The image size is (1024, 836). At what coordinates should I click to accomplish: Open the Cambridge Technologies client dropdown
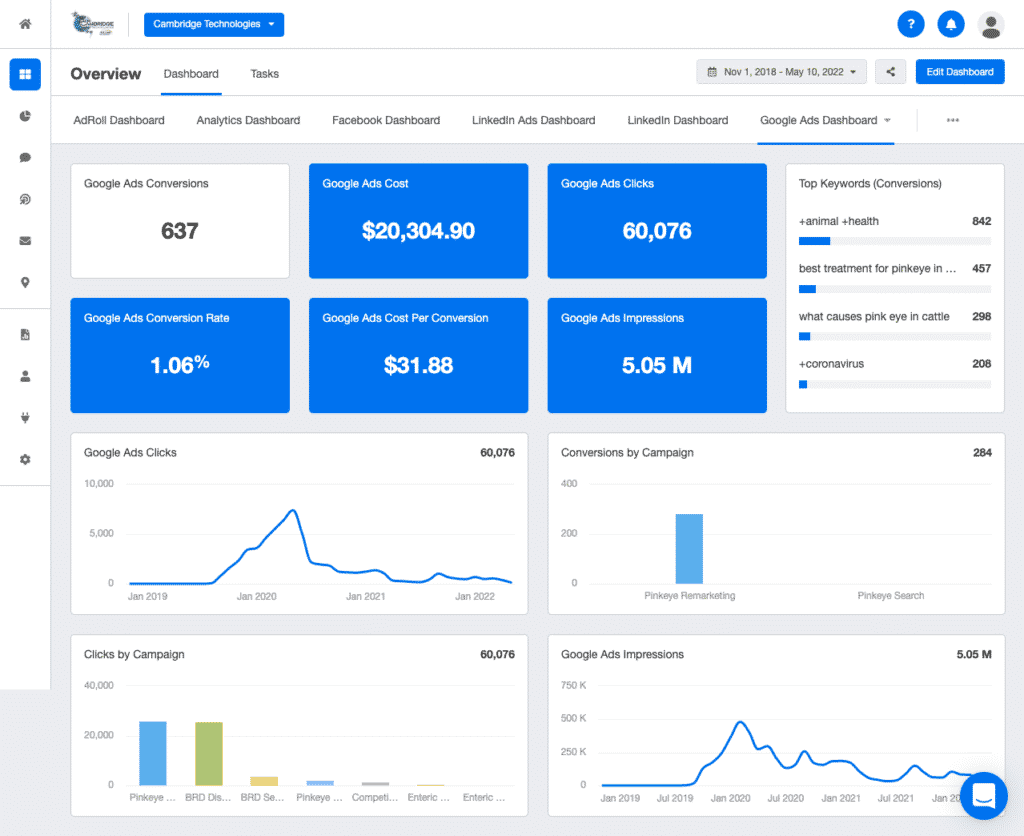tap(214, 24)
